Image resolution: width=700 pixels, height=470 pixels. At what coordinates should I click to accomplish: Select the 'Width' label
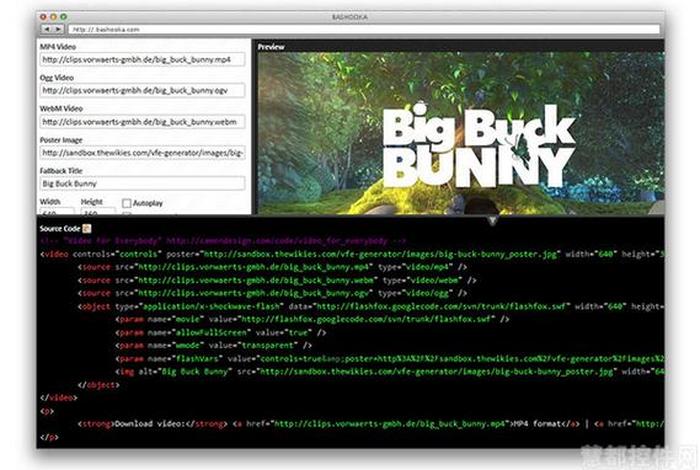50,202
